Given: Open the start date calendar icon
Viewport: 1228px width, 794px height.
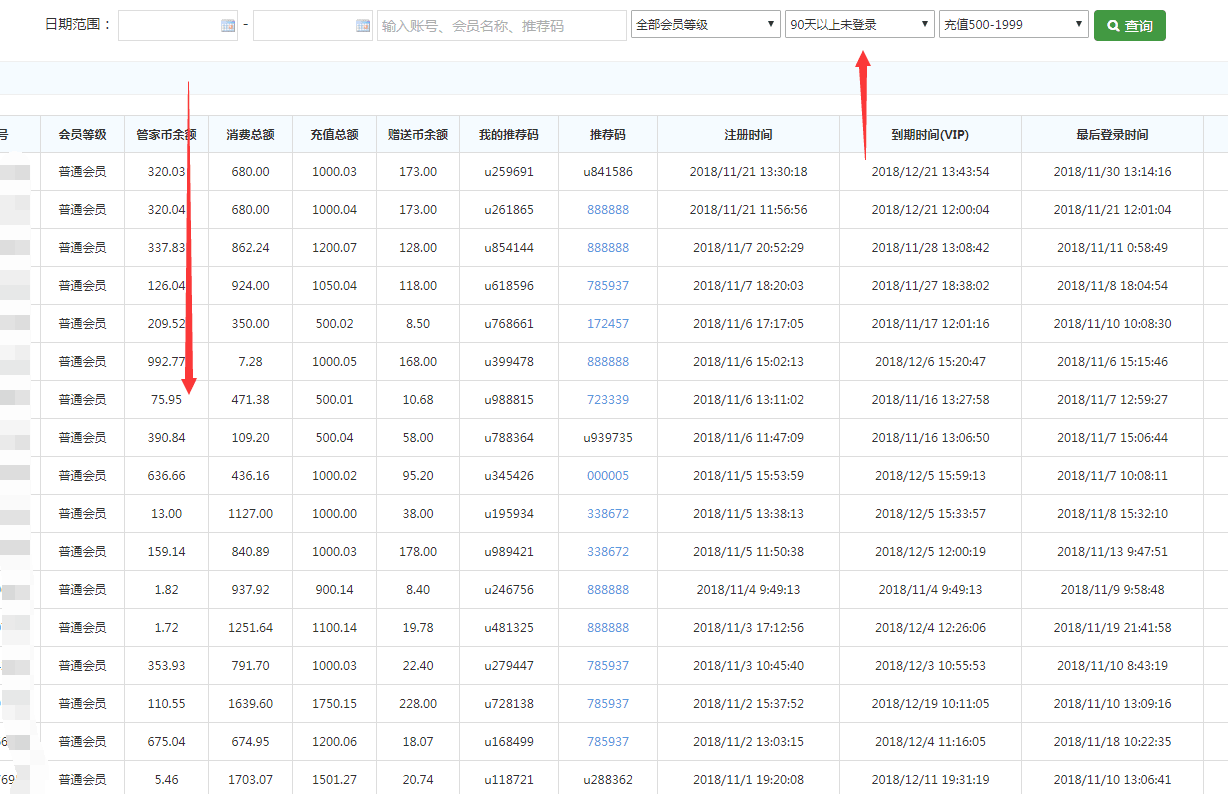Looking at the screenshot, I should point(228,26).
